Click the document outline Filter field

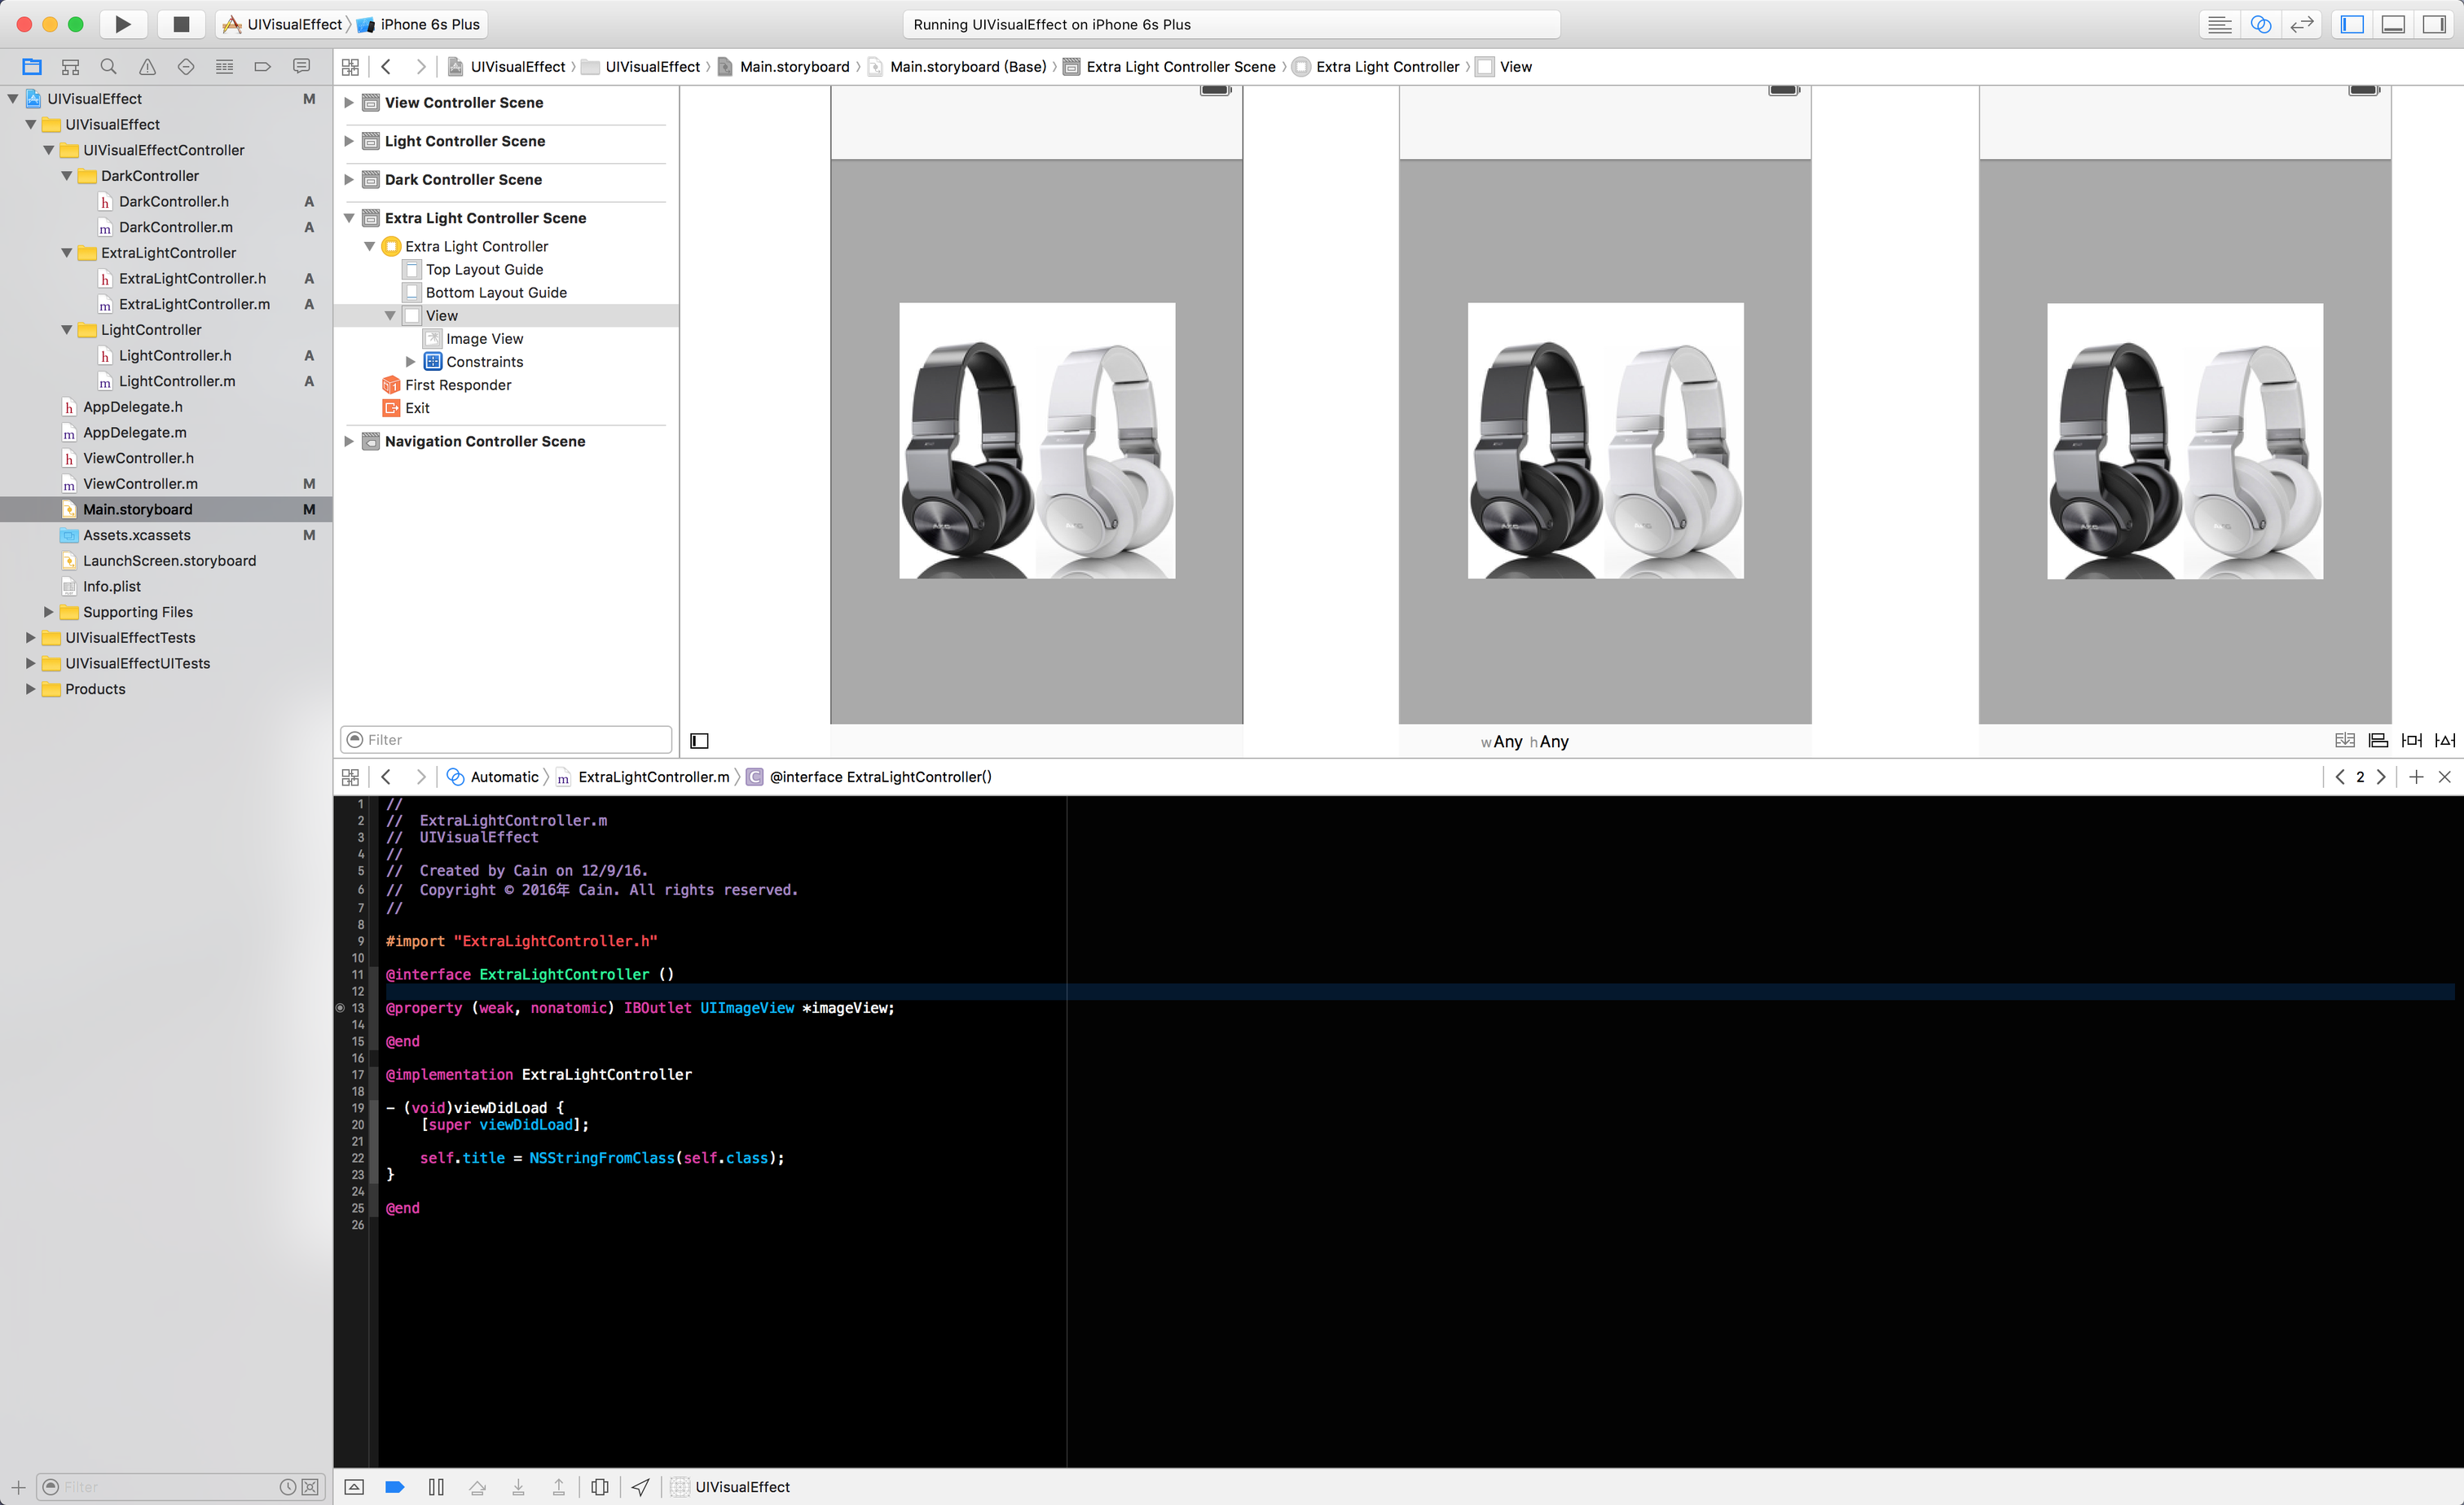506,740
